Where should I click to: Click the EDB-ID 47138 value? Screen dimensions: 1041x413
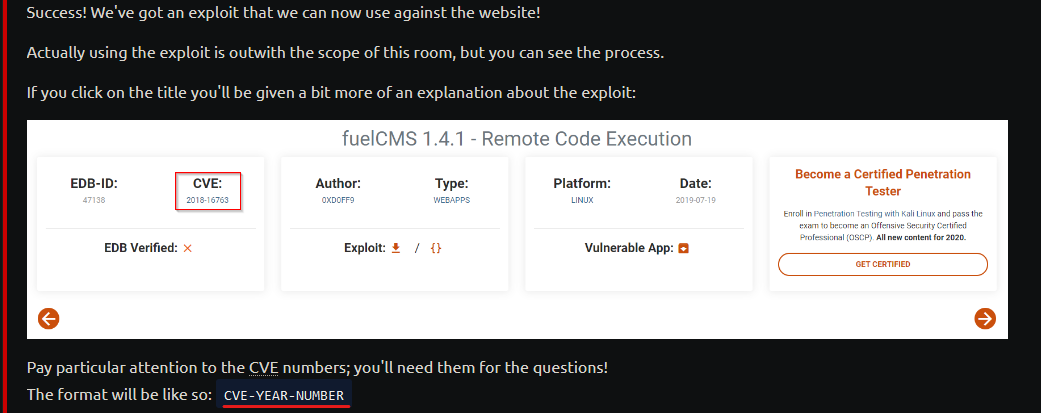[94, 200]
